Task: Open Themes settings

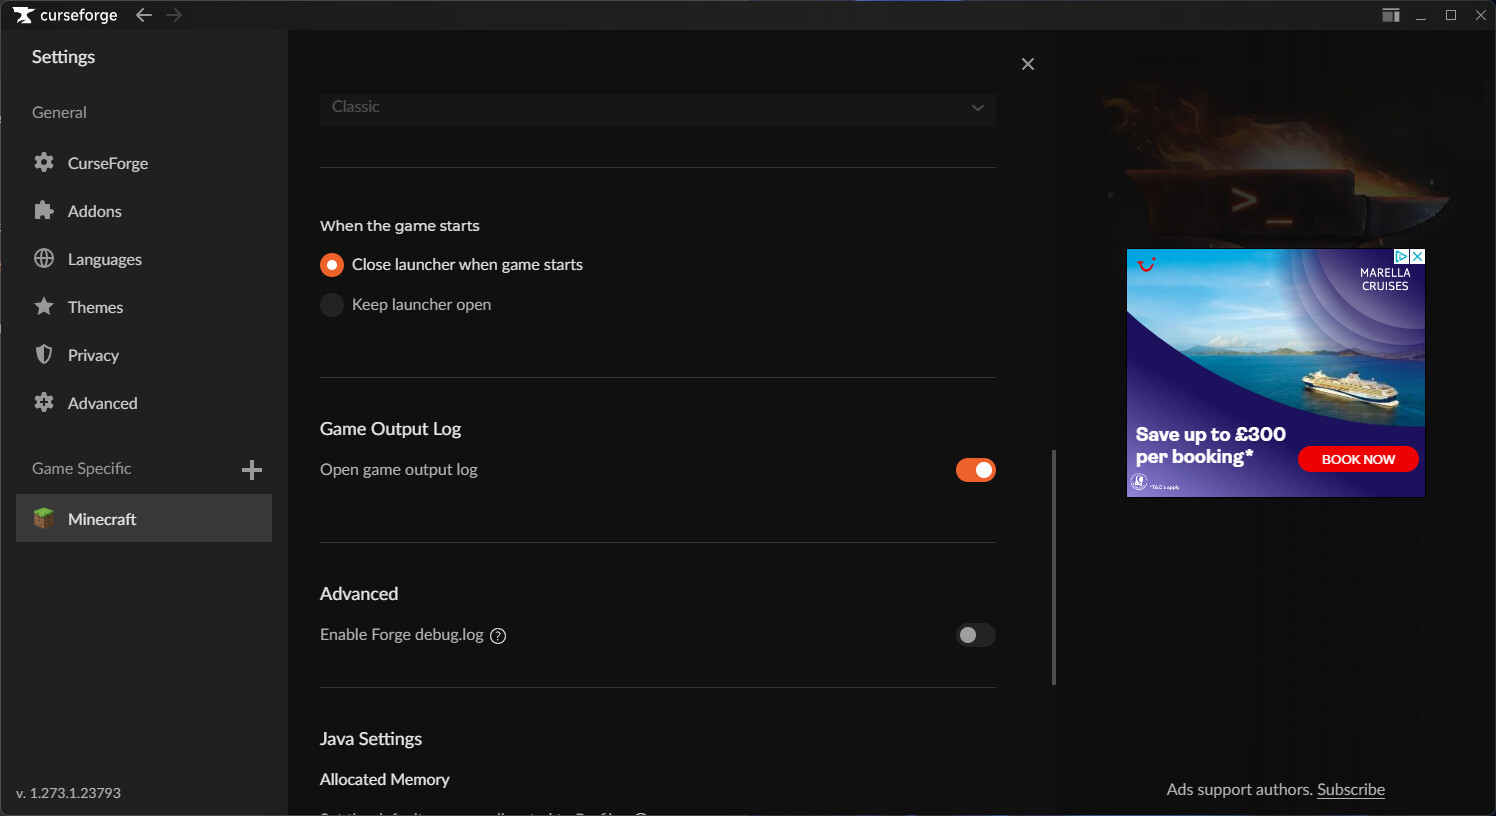Action: tap(144, 307)
